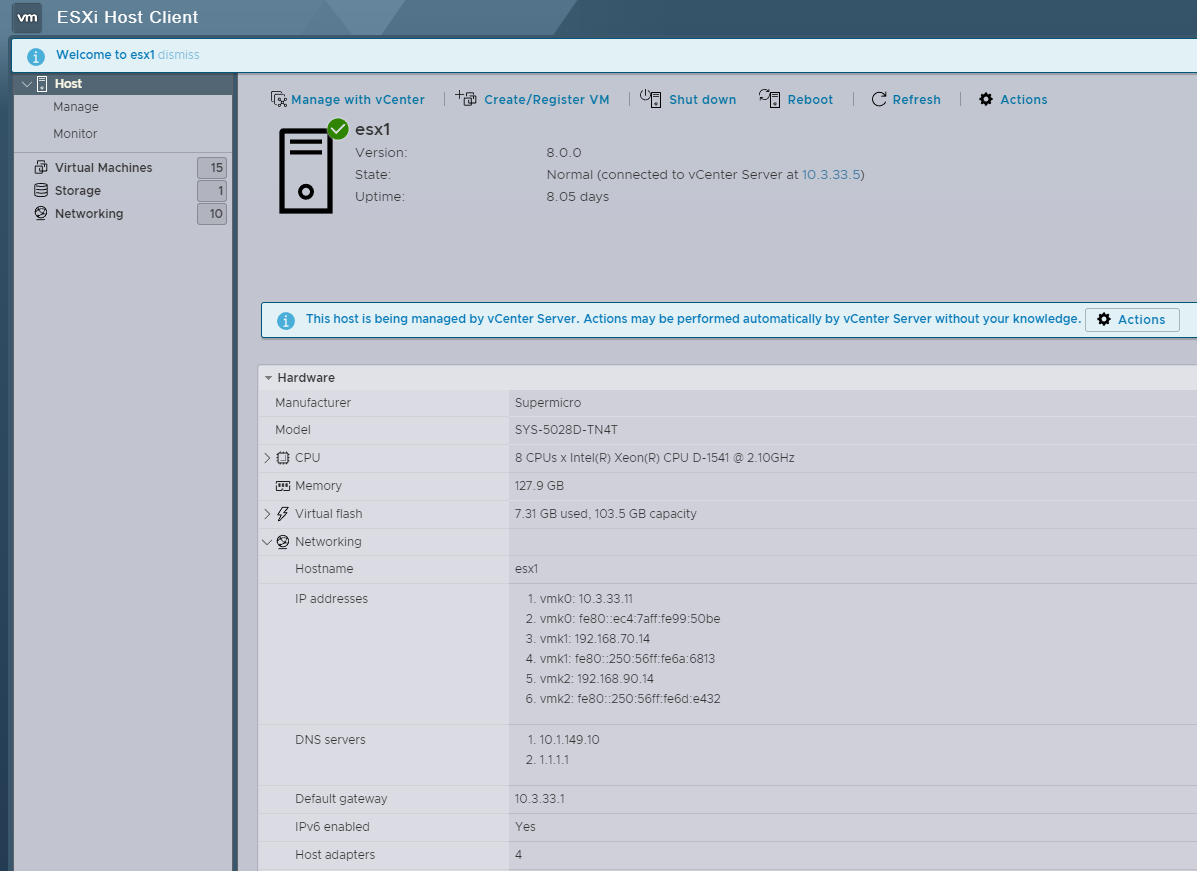Click the uptime value 8.05 days

[577, 197]
